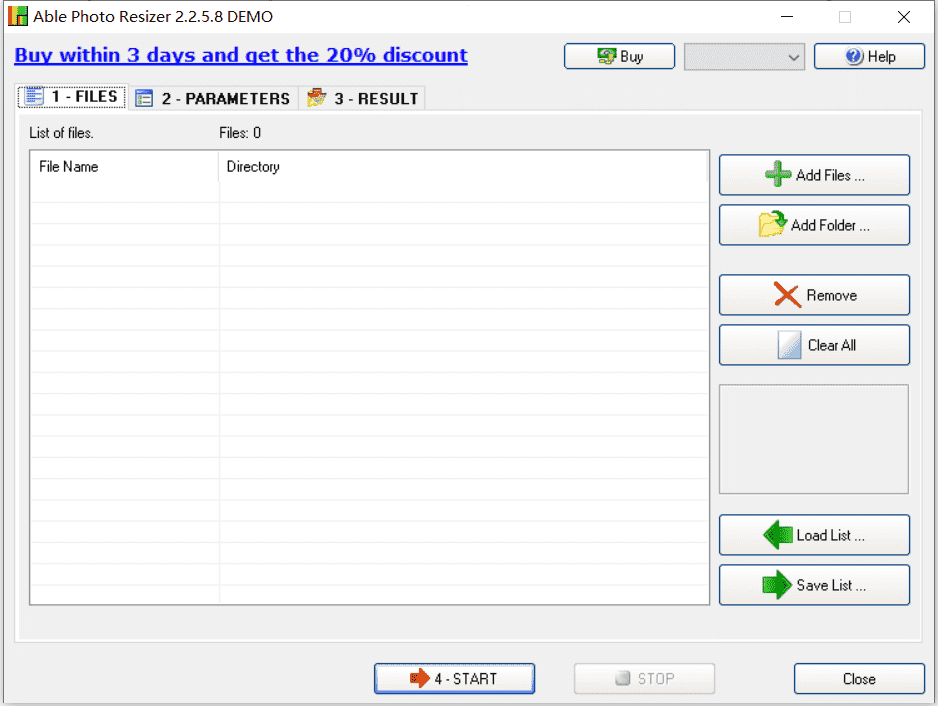Viewport: 938px width, 706px height.
Task: Open the Add Folder dialog
Action: click(x=814, y=225)
